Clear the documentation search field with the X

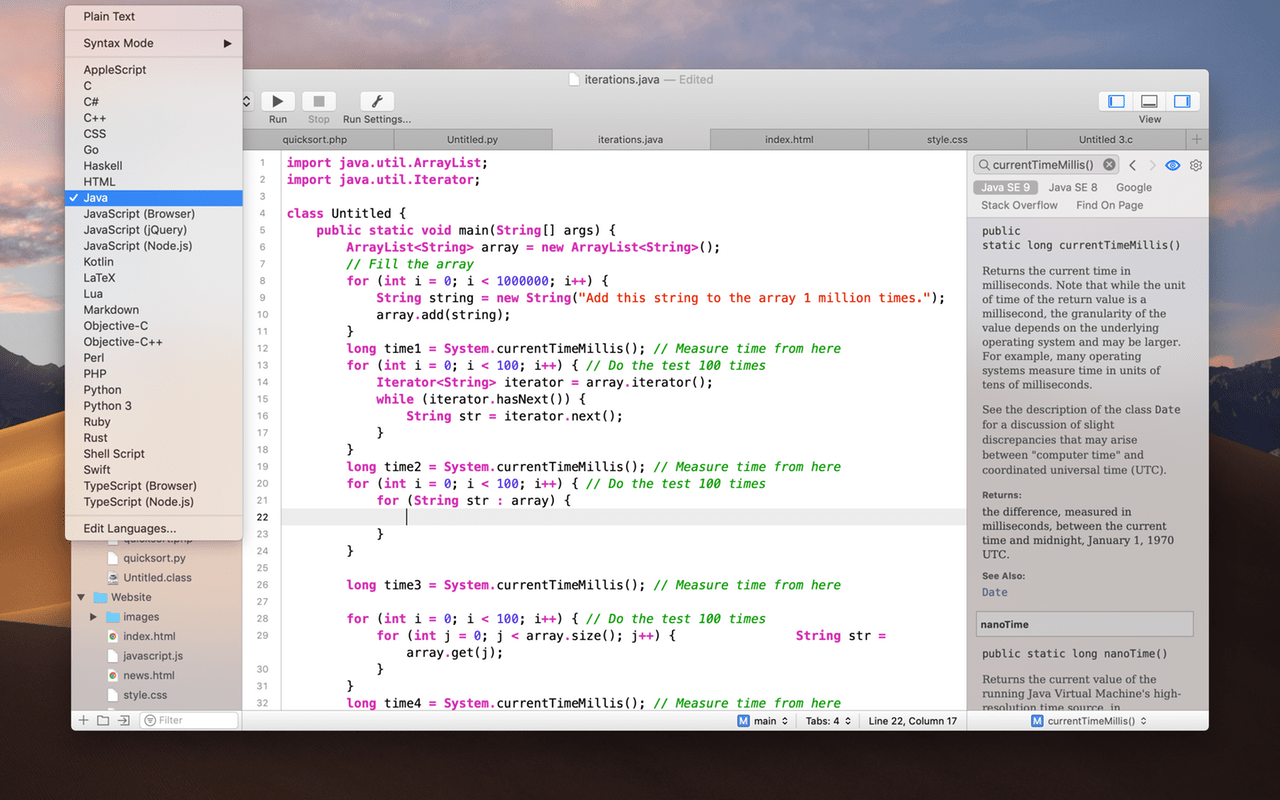[x=1108, y=164]
